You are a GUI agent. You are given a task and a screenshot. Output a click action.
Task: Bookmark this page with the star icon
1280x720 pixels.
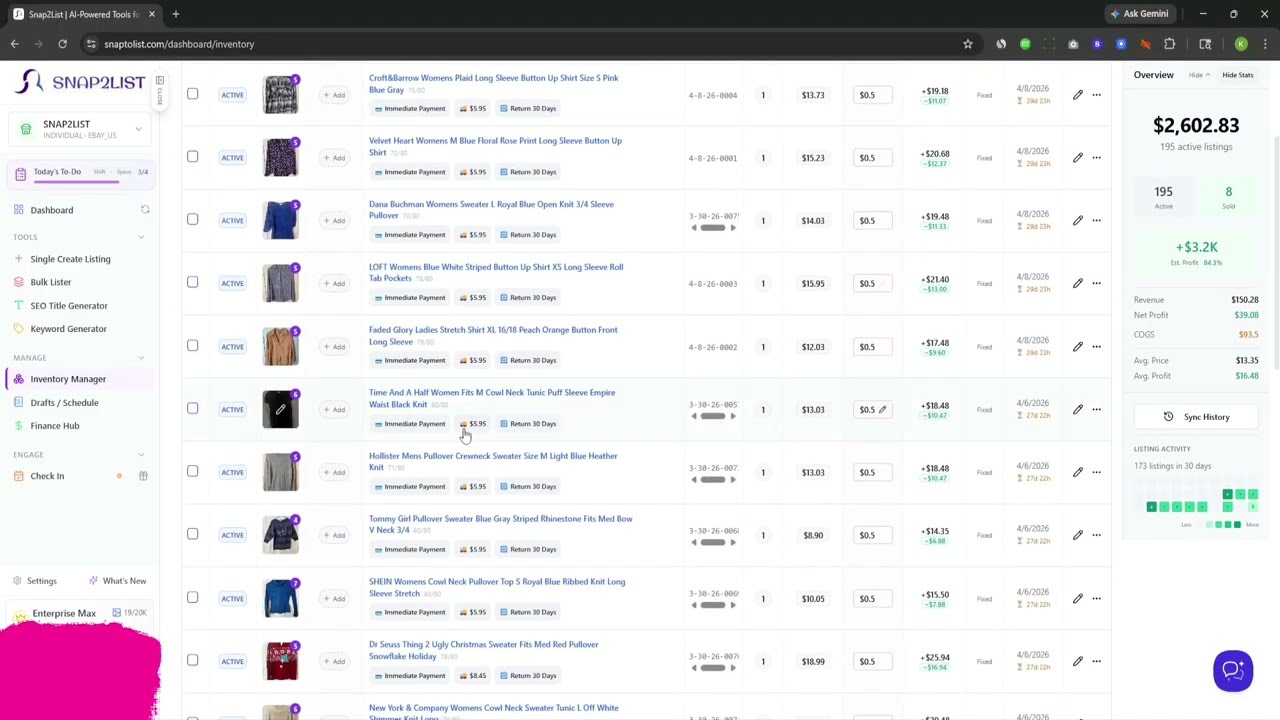point(967,44)
